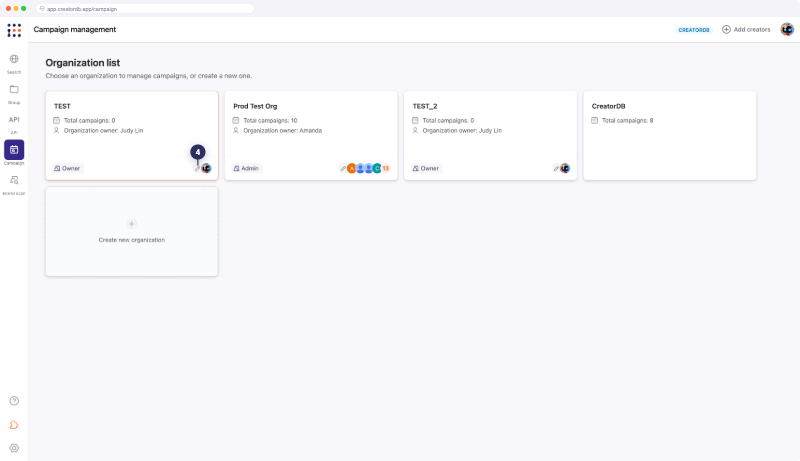Screen dimensions: 800x461
Task: Click the 'Organization list' heading
Action: (83, 63)
